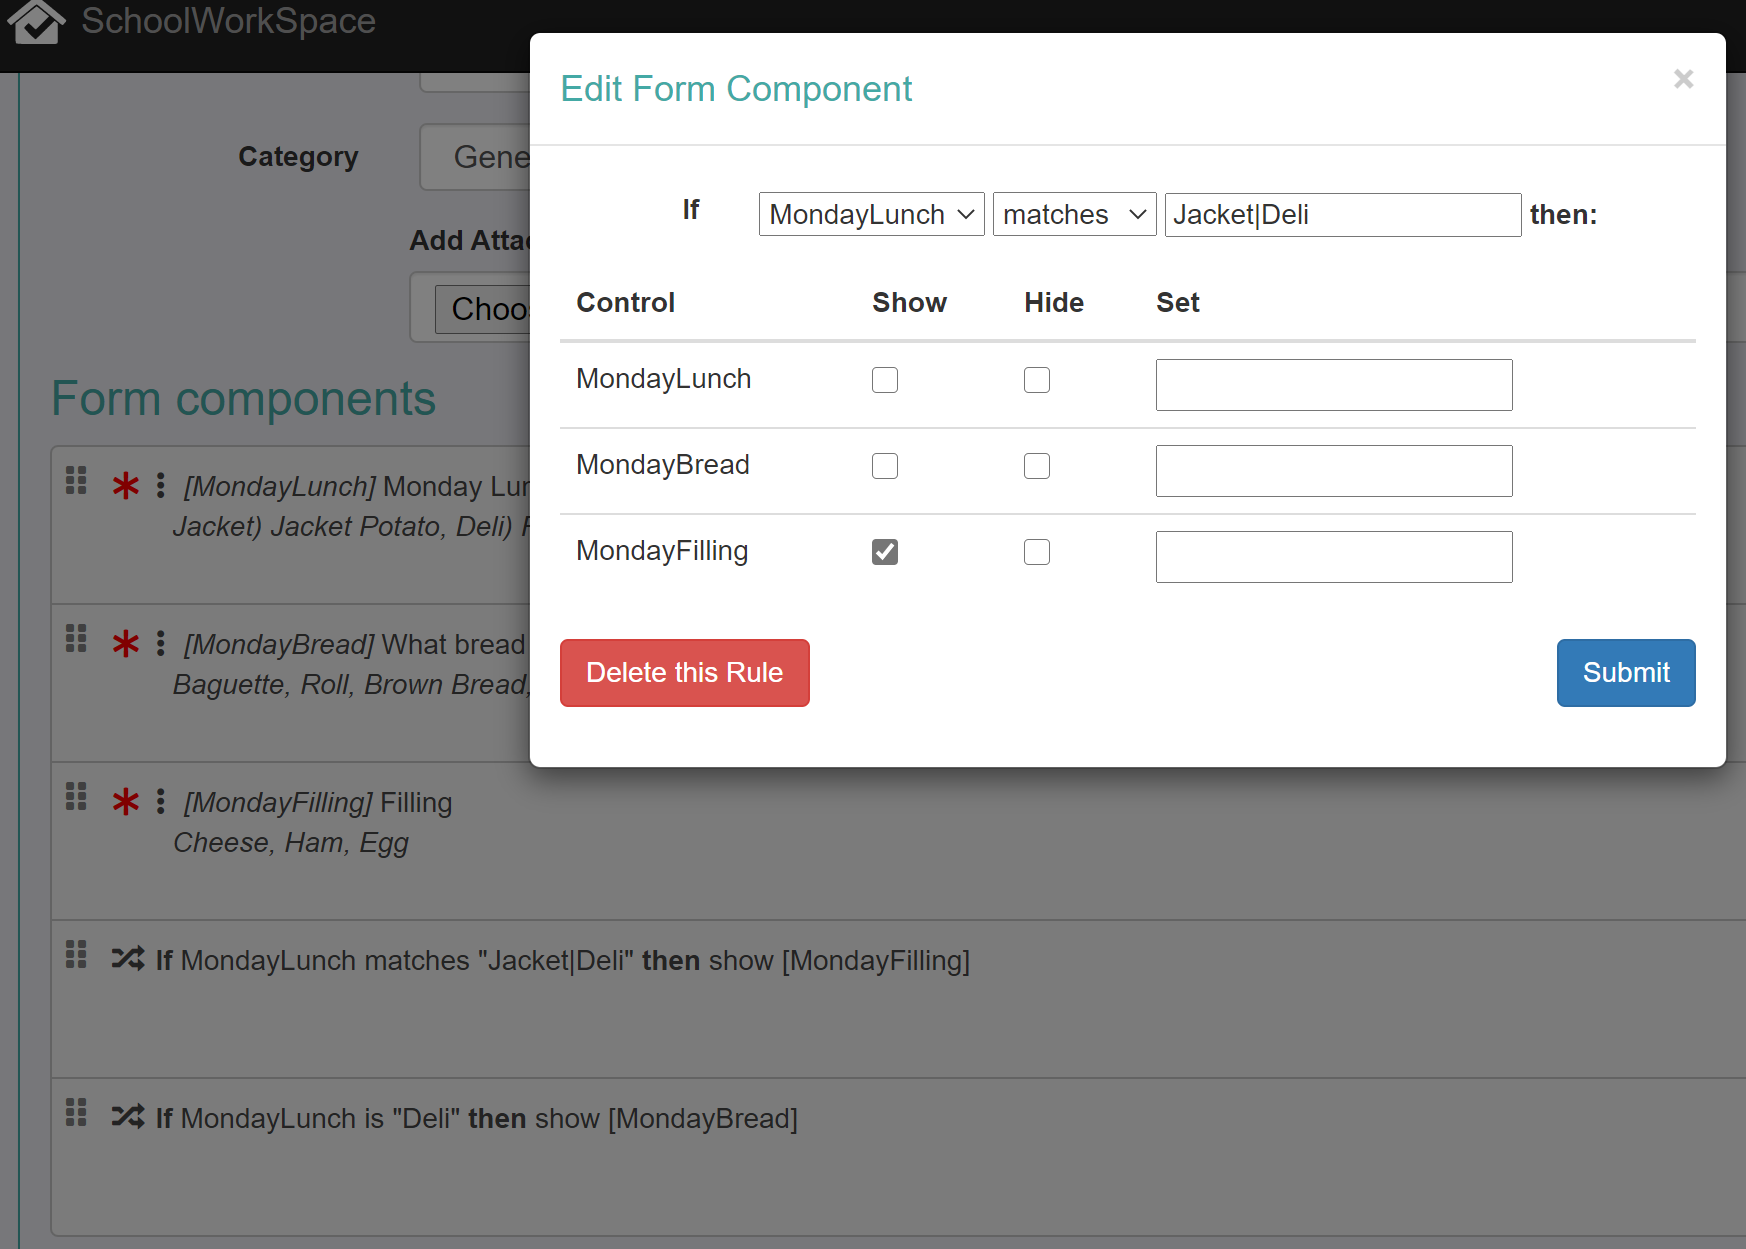
Task: Open the MondayLunch field dropdown
Action: [x=871, y=215]
